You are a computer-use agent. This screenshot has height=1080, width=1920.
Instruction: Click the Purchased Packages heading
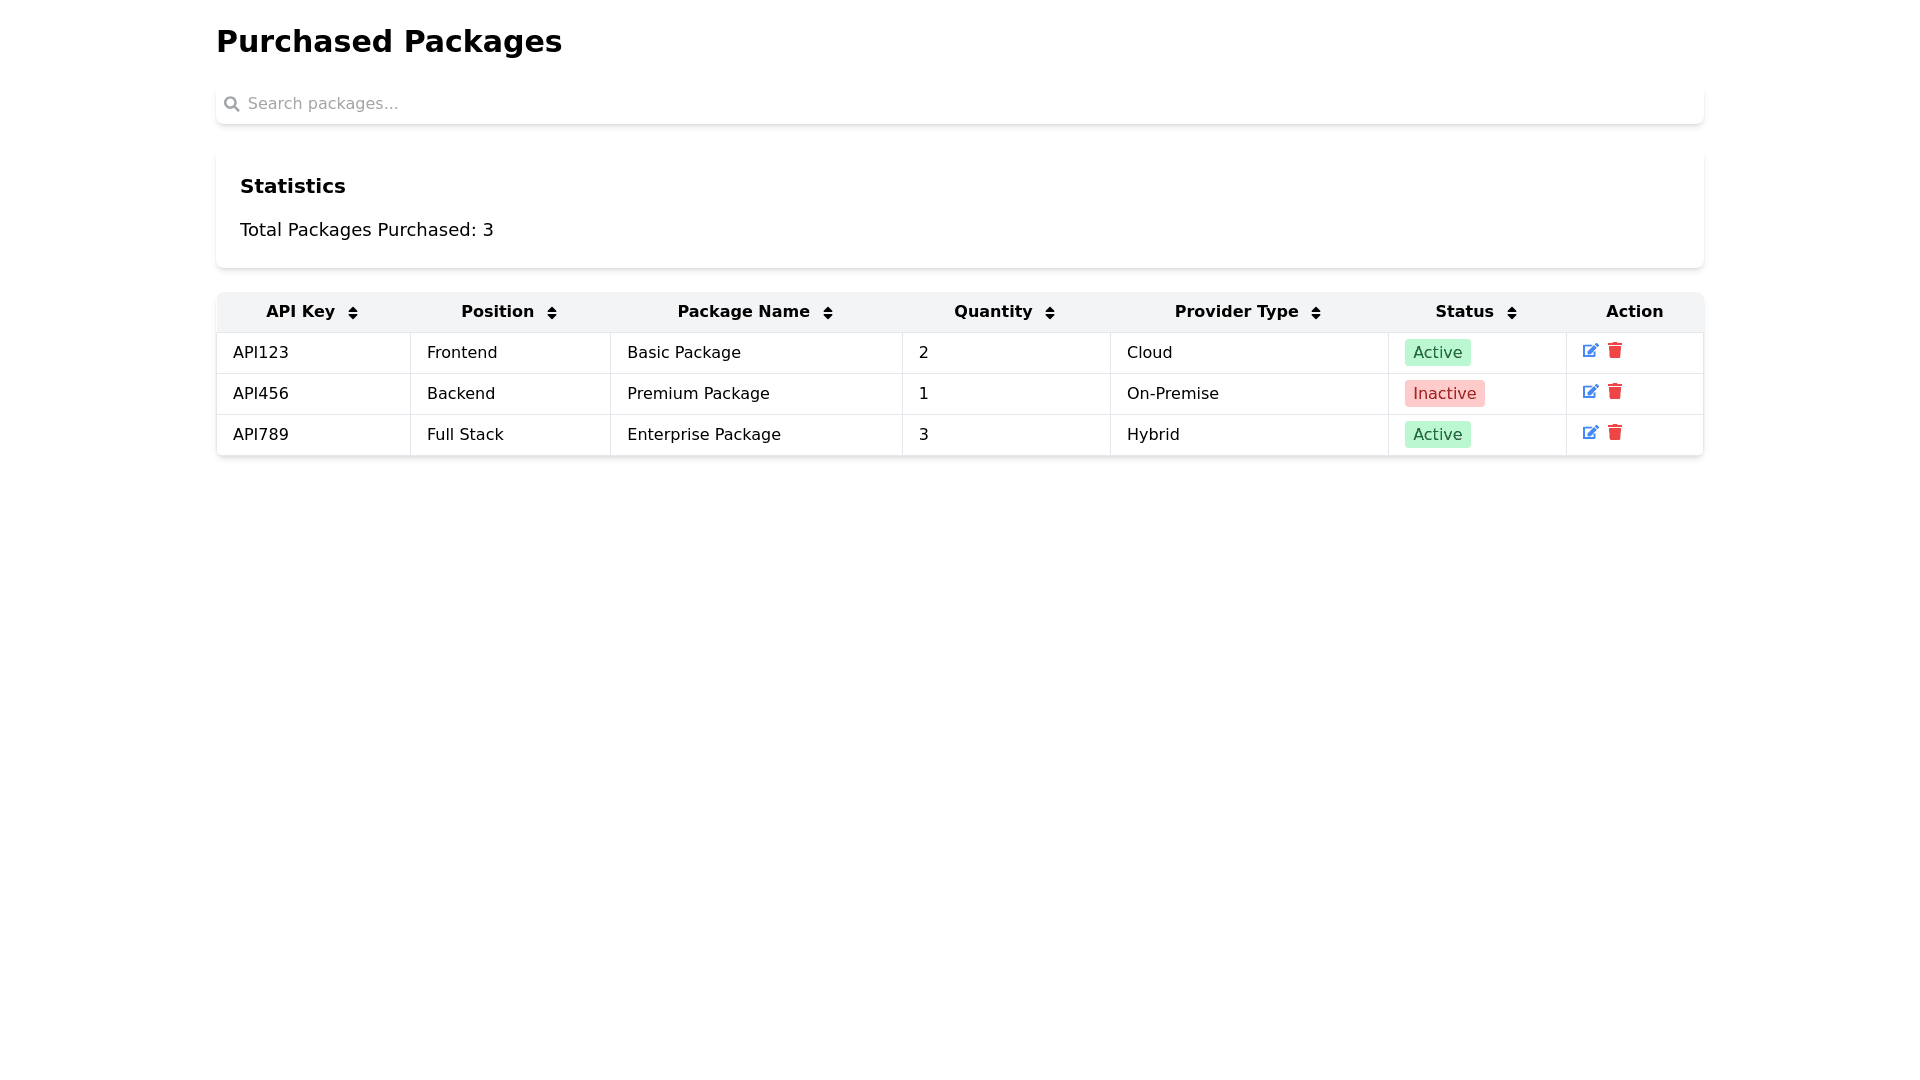click(389, 41)
